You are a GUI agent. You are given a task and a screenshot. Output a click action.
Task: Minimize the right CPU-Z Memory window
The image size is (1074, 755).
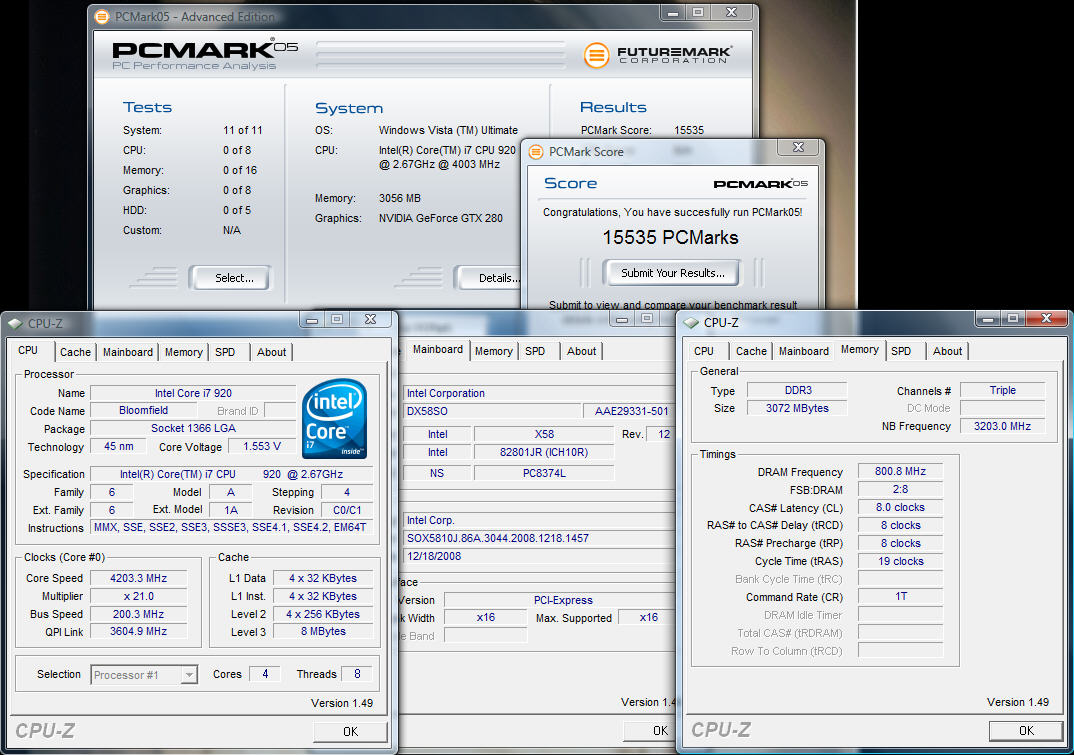pos(987,319)
